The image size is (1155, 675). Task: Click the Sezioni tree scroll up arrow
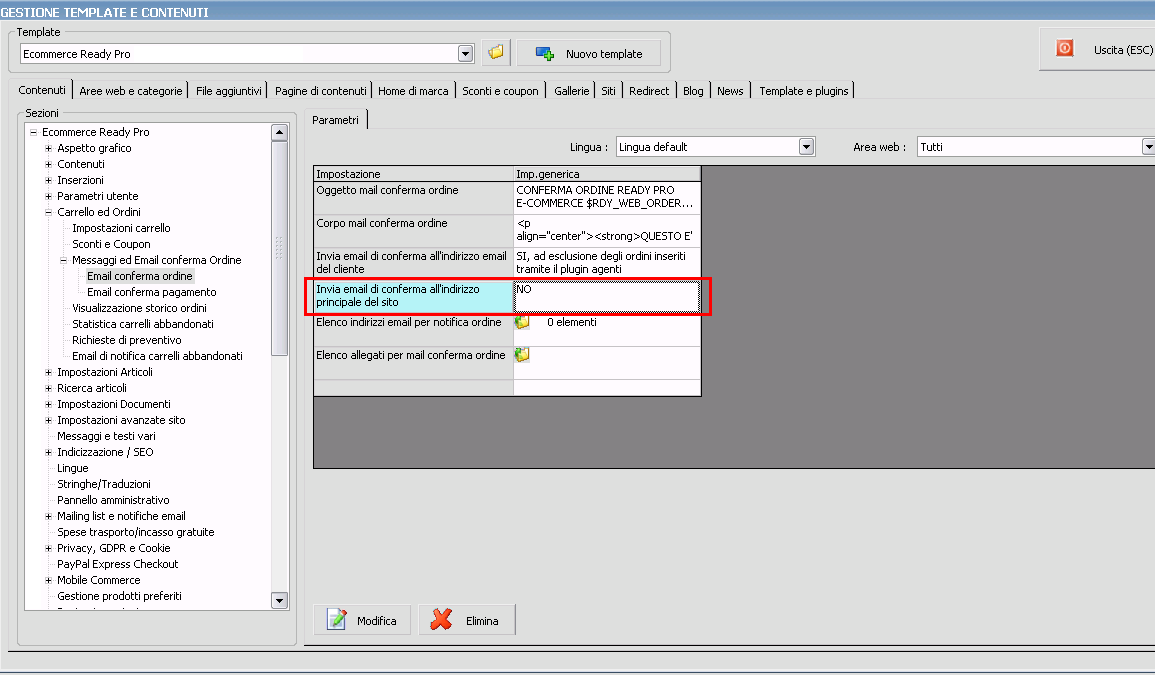point(279,133)
